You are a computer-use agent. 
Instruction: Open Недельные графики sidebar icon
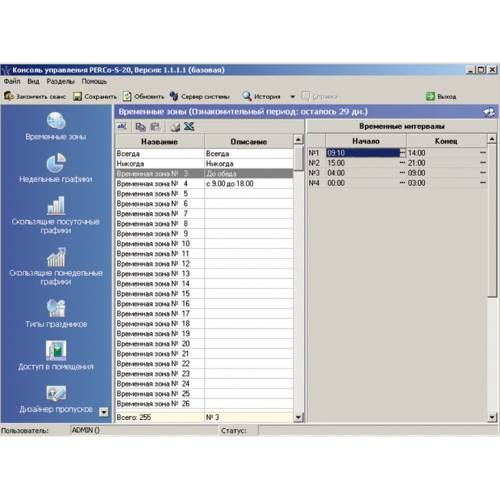[56, 168]
